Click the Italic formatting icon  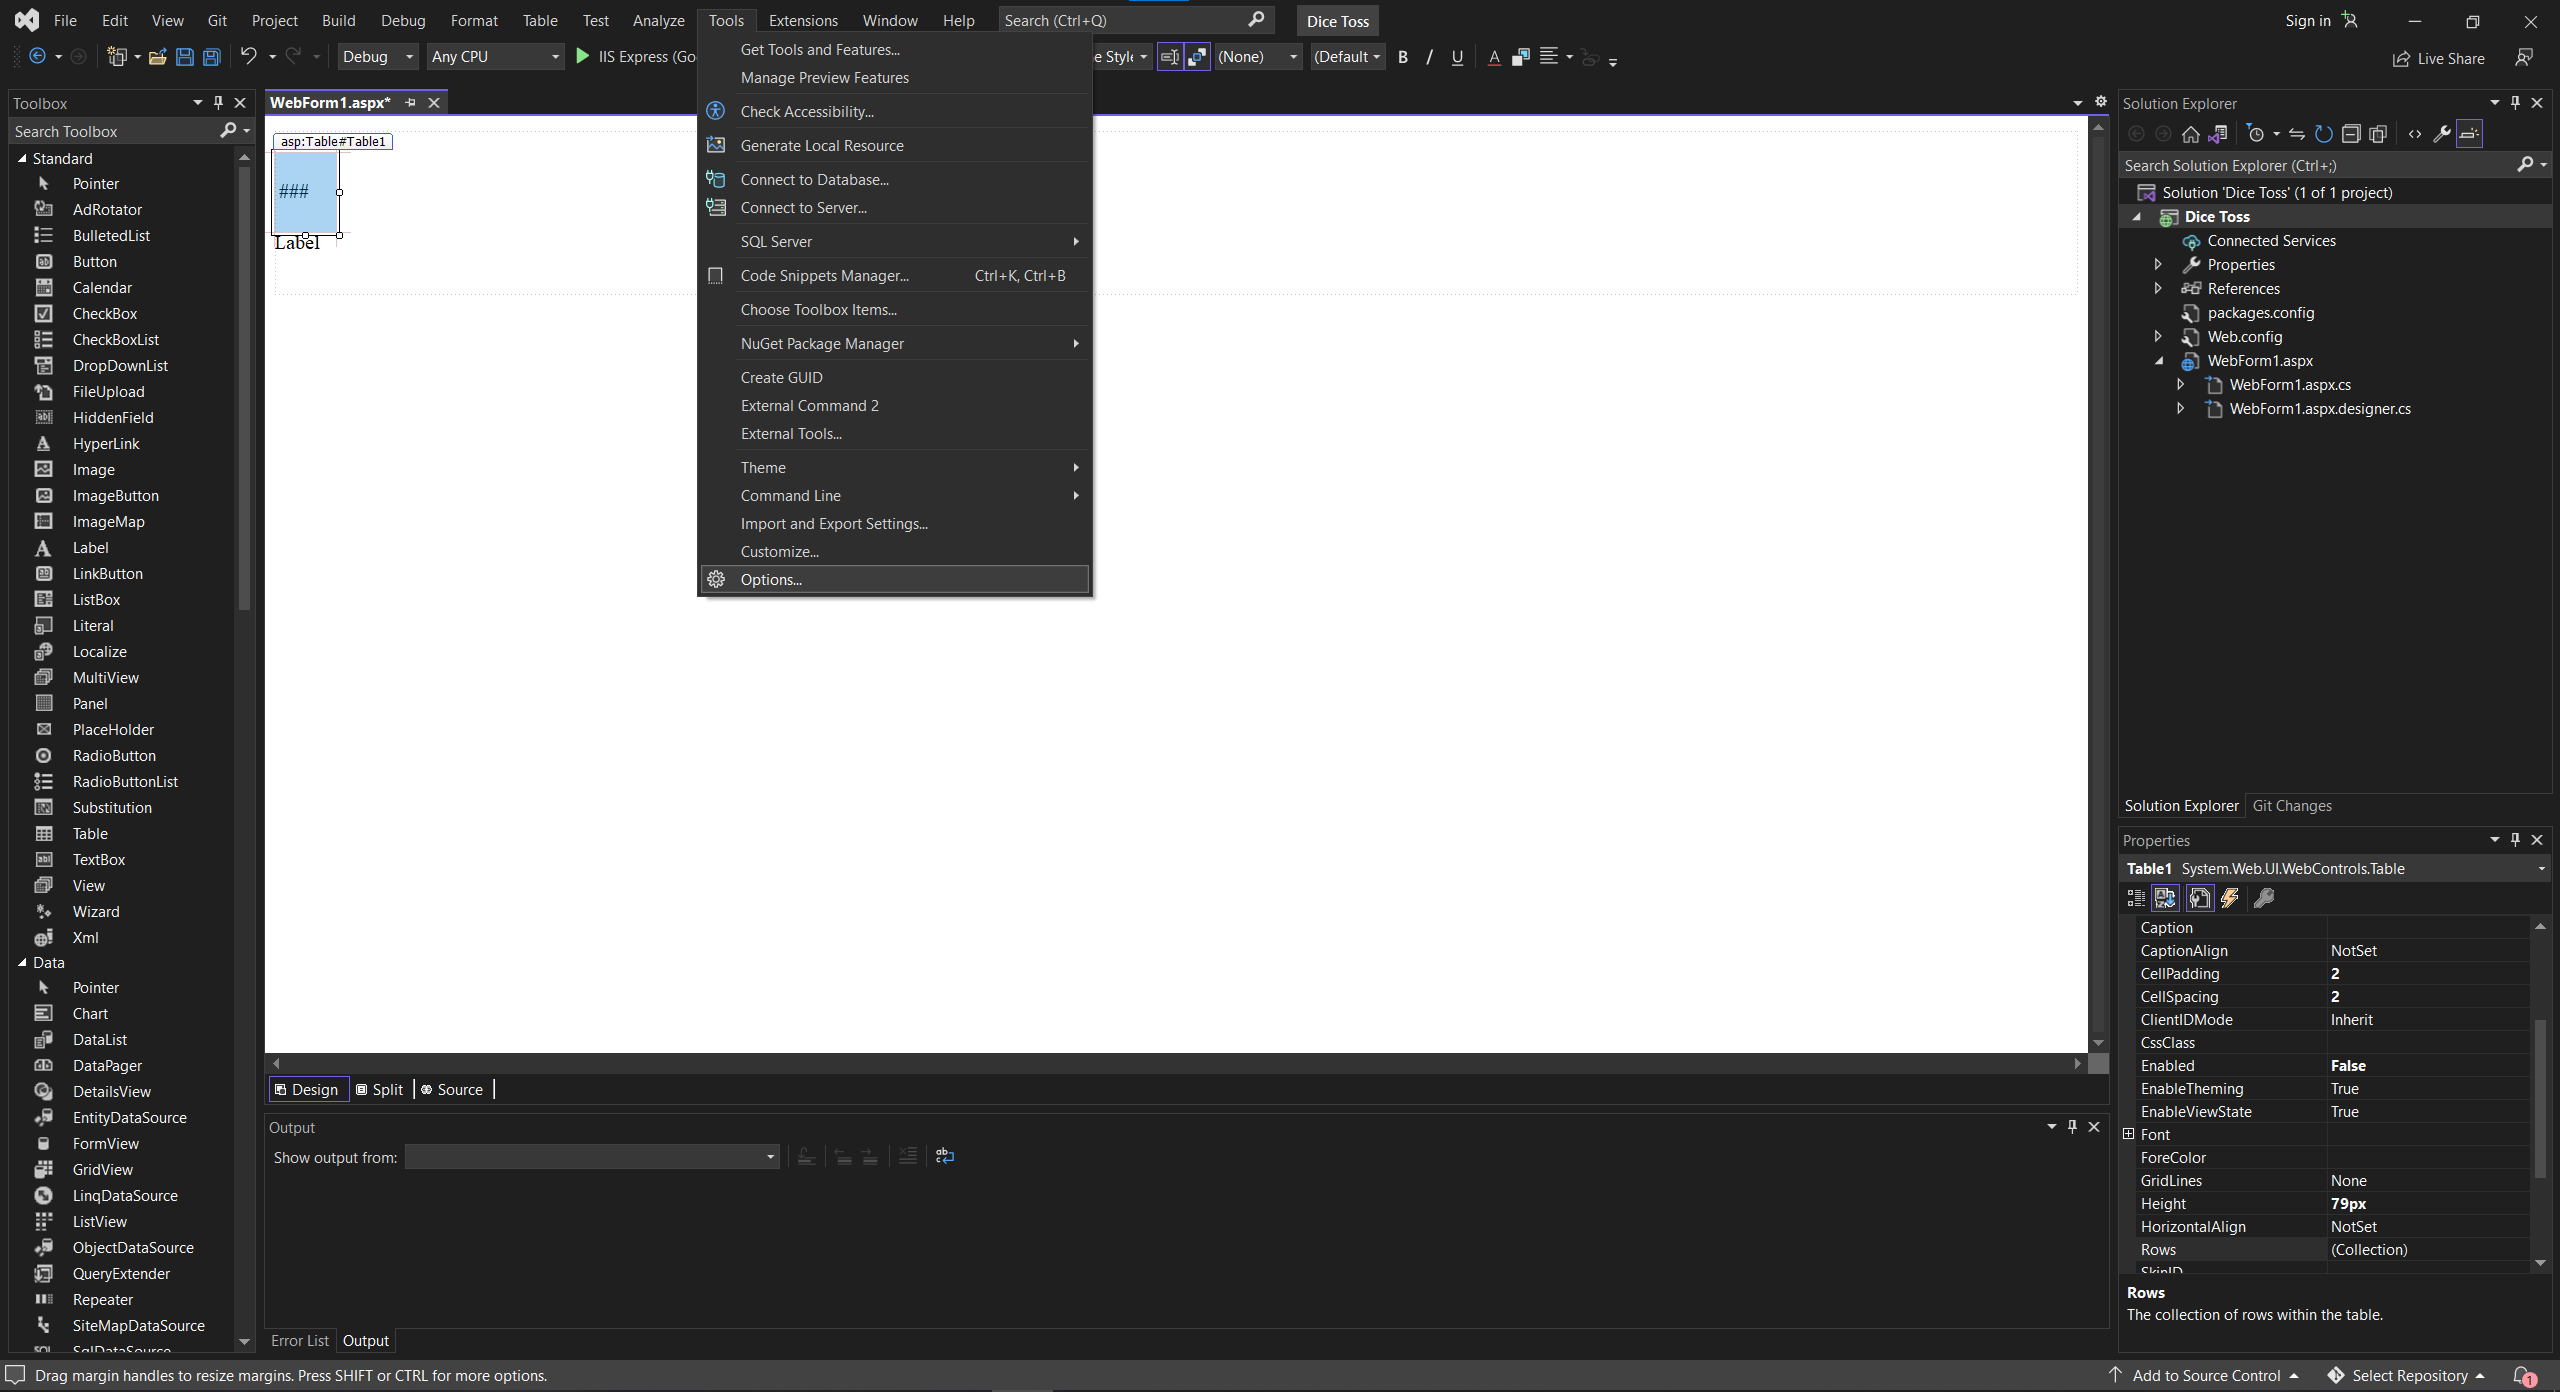[1430, 57]
